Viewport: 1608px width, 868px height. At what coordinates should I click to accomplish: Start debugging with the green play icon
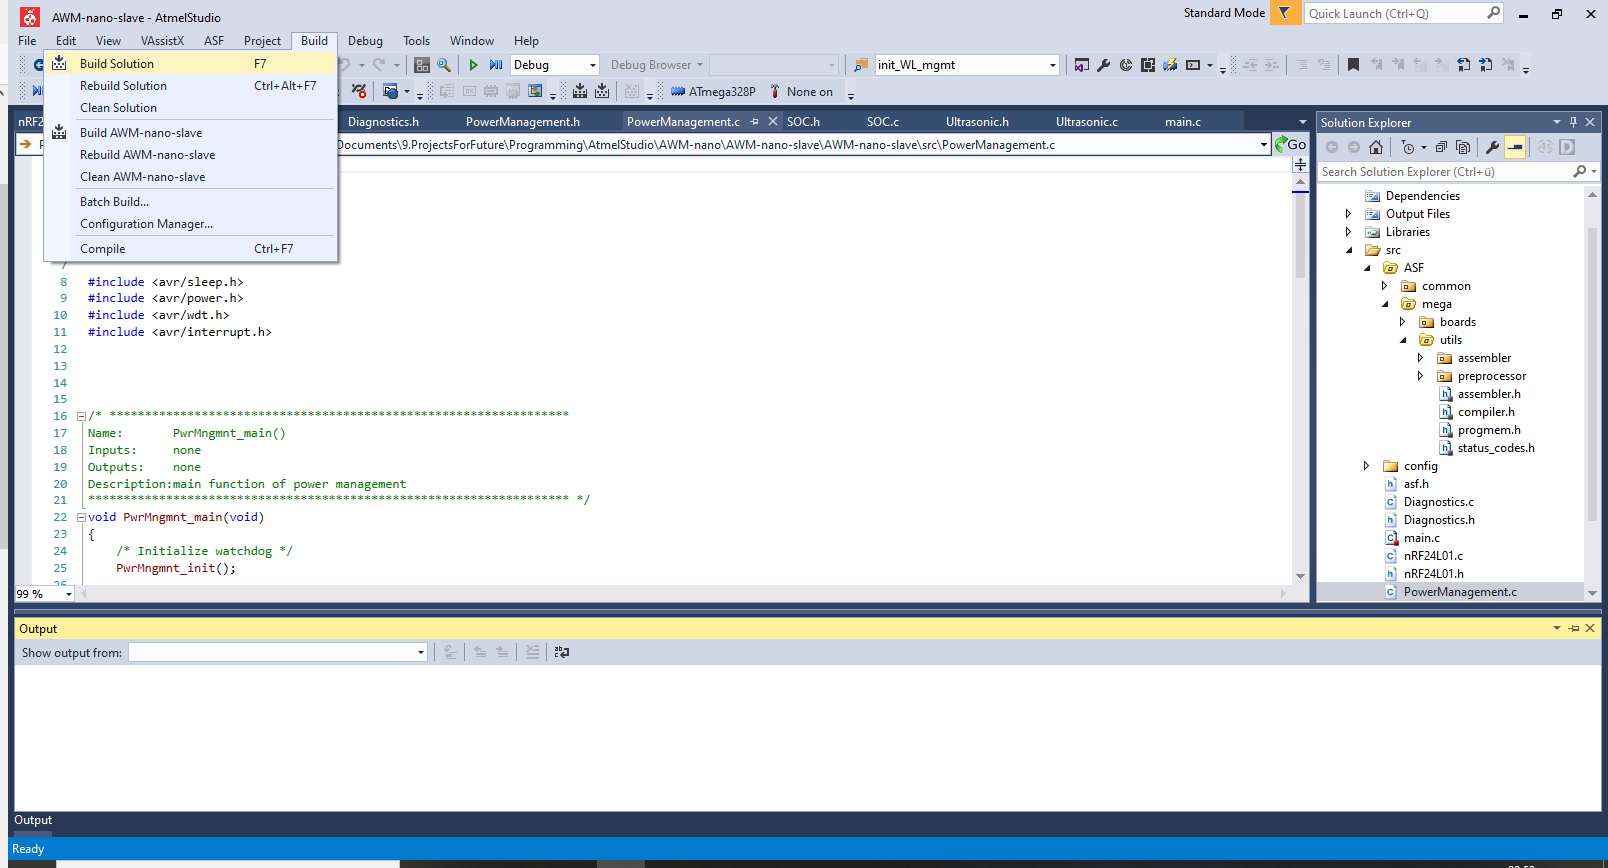(x=474, y=65)
